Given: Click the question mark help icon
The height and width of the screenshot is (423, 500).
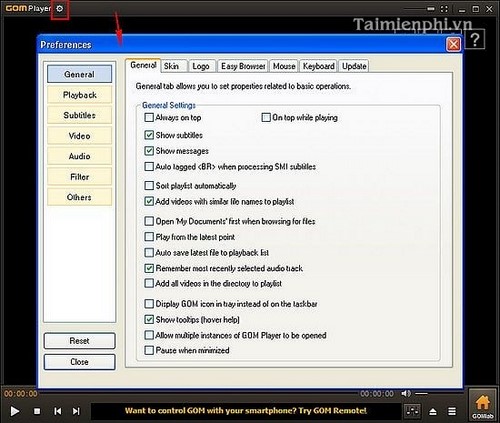Looking at the screenshot, I should coord(475,40).
